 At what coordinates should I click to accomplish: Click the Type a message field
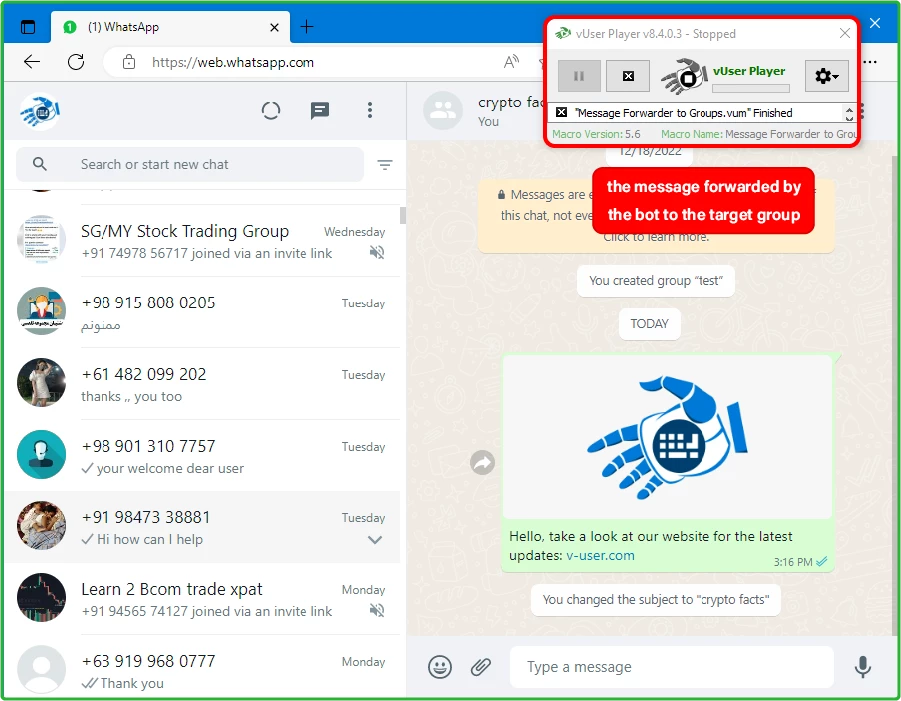pos(671,667)
